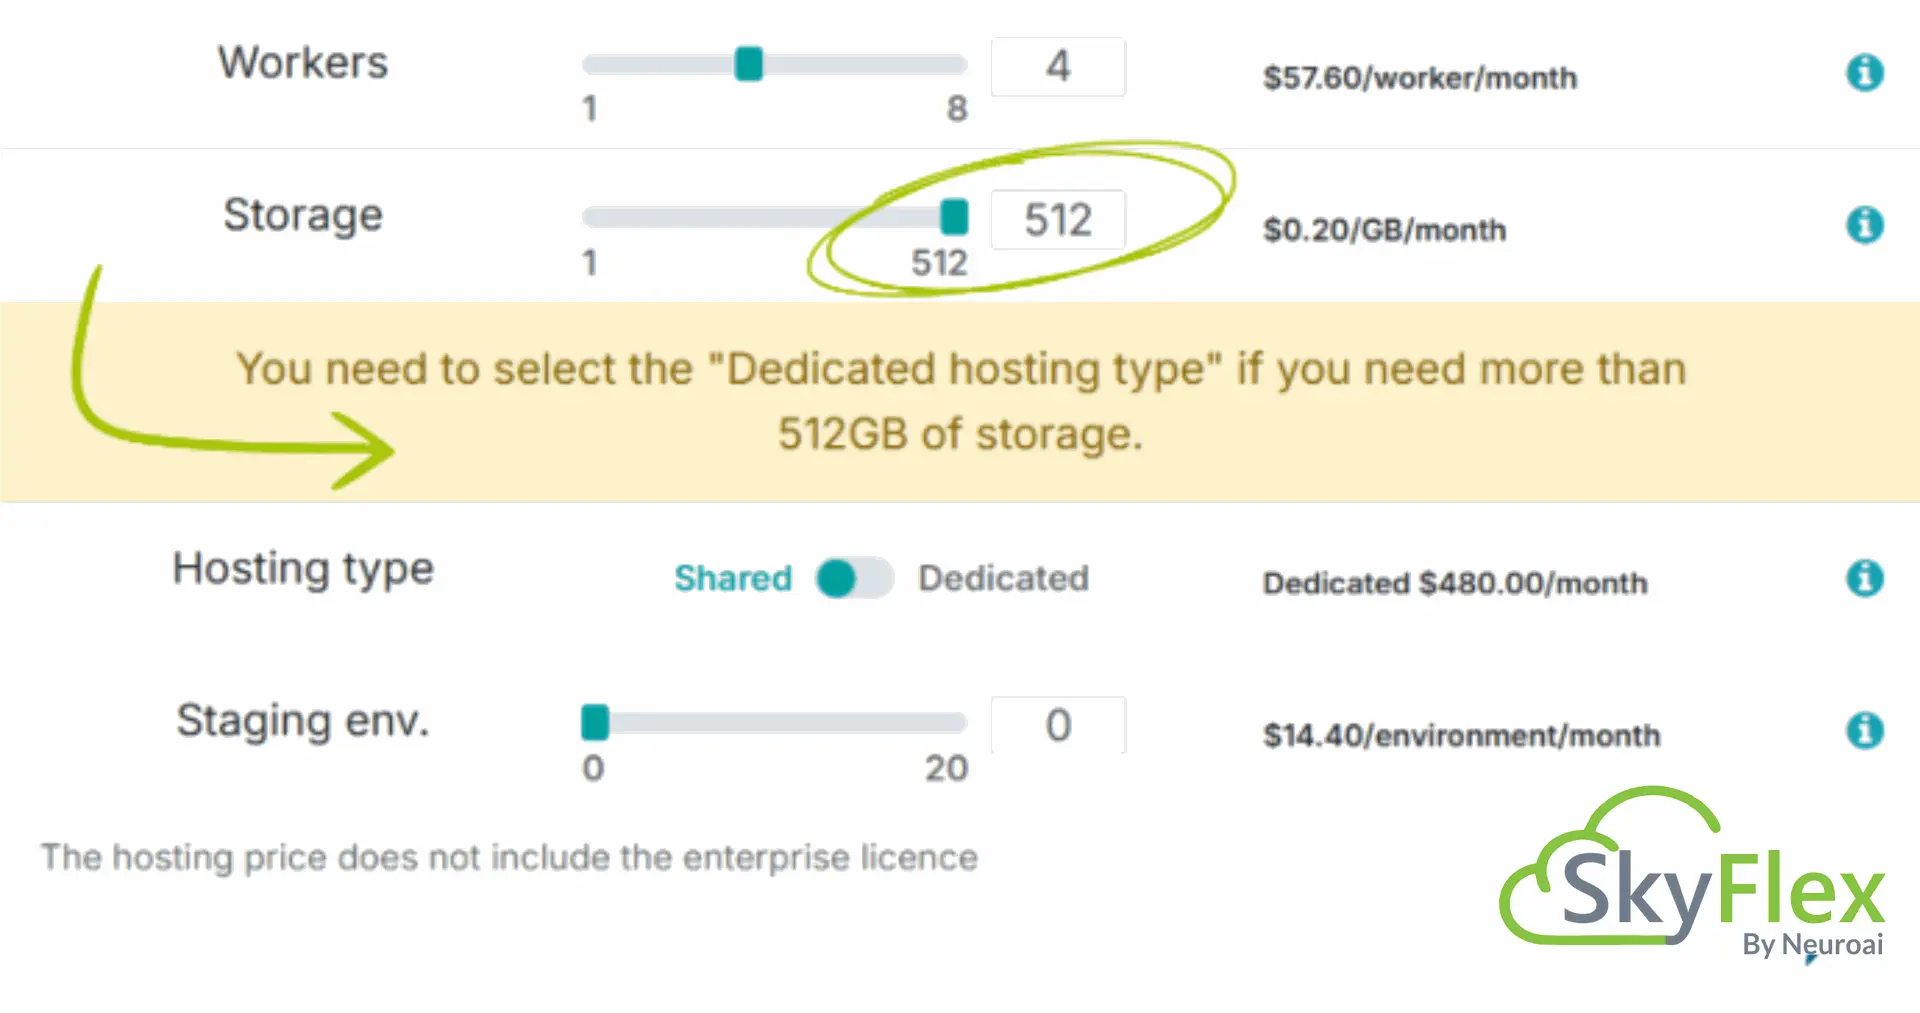Click the Staging env. value input field
This screenshot has width=1920, height=1013.
(1058, 725)
